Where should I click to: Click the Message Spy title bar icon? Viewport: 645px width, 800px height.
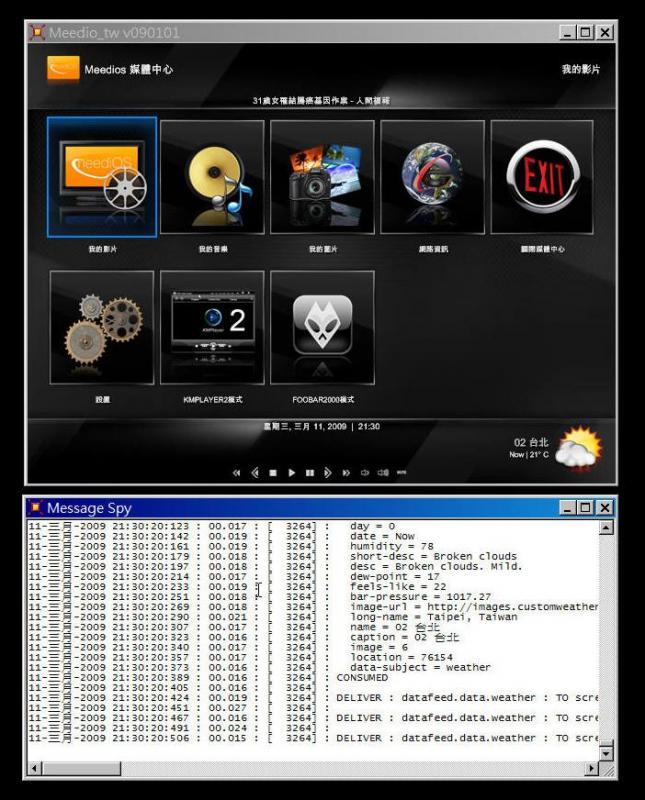tap(36, 508)
